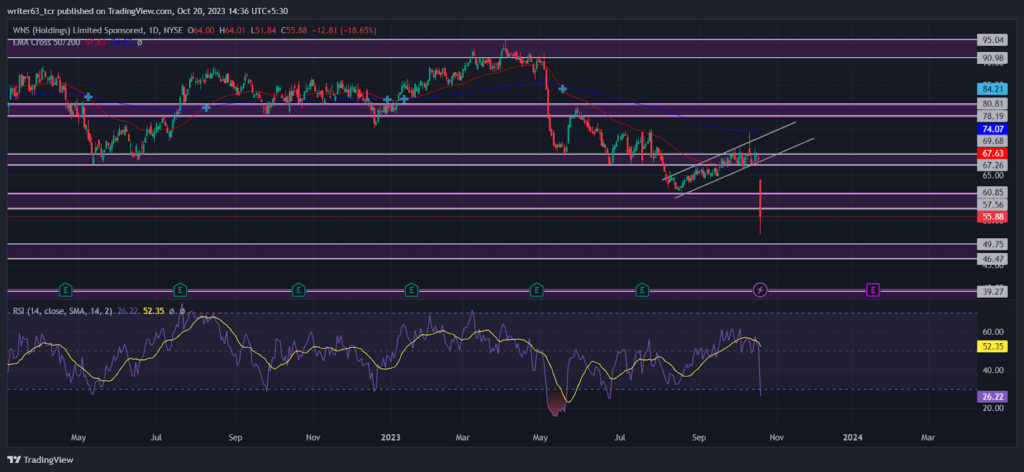This screenshot has width=1024, height=472.
Task: Click the 2024 label on the time axis
Action: tap(852, 435)
